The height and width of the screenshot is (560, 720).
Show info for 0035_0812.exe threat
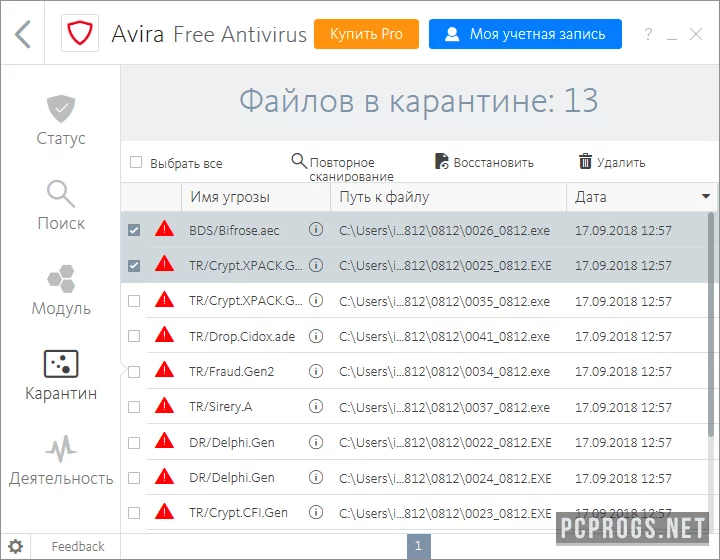point(316,300)
